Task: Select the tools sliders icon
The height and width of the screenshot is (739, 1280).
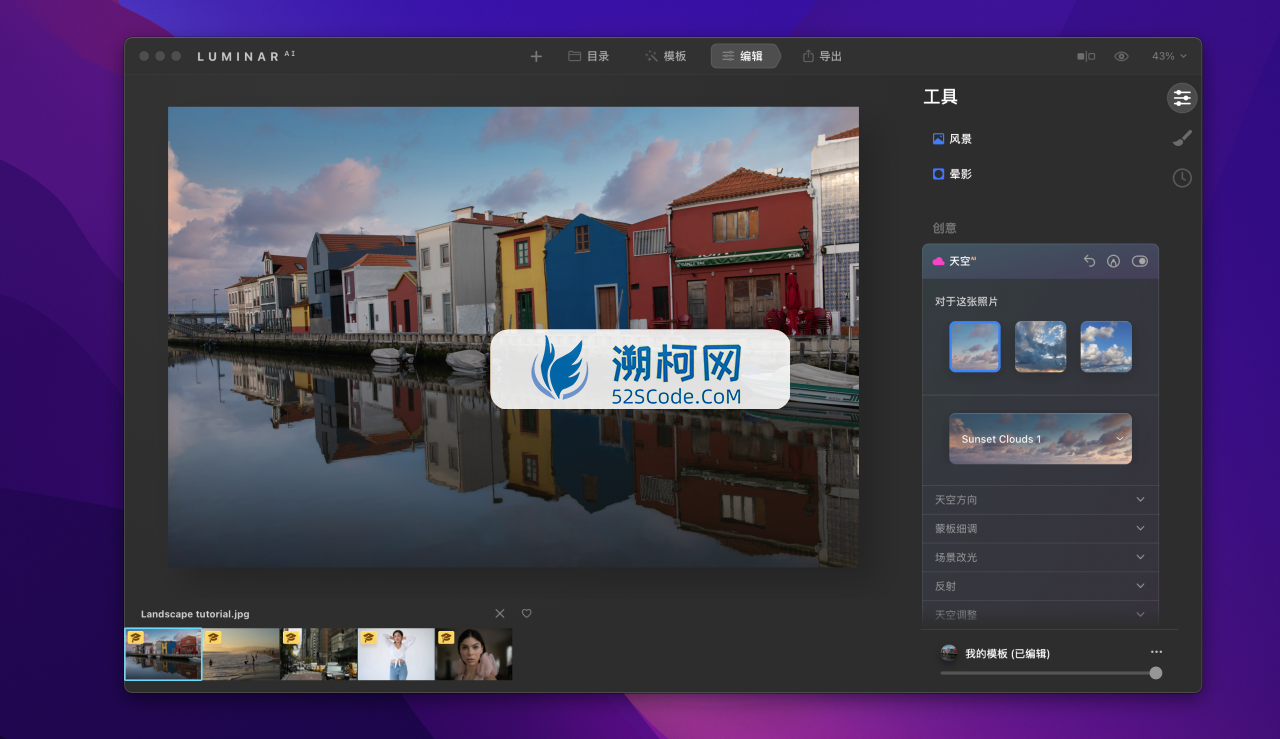Action: coord(1182,98)
